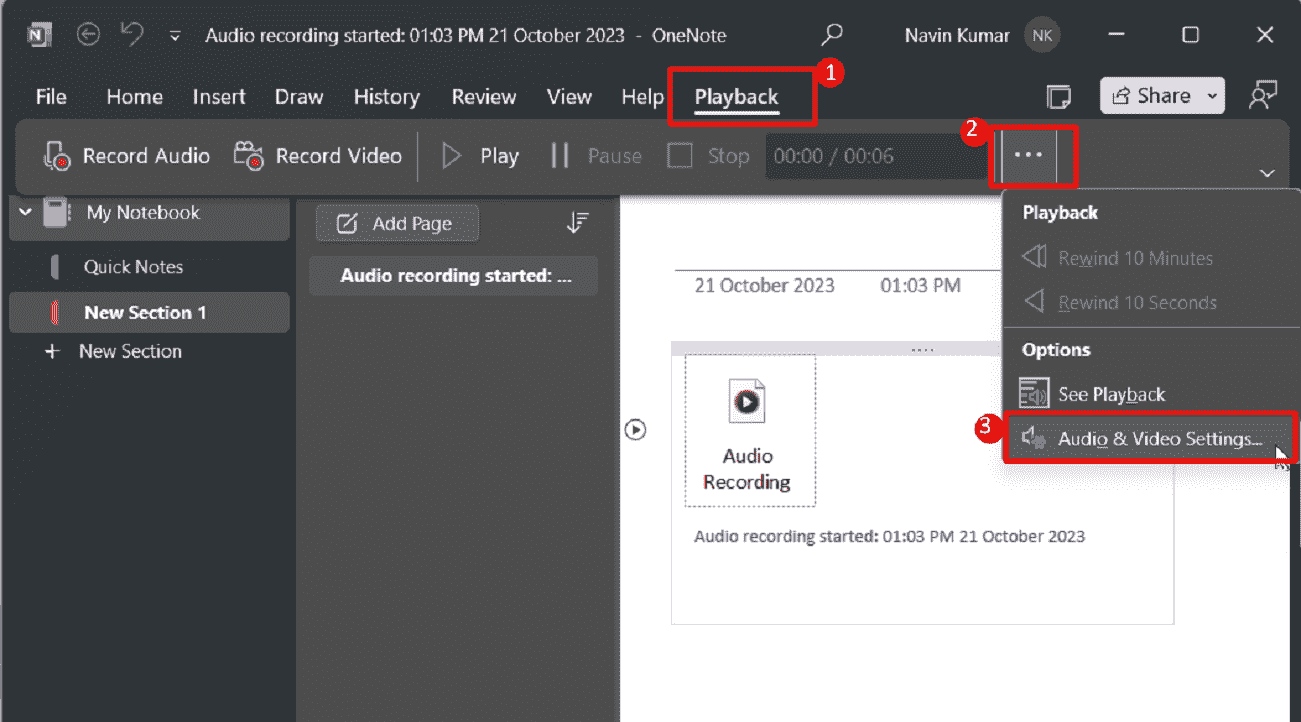The height and width of the screenshot is (722, 1301).
Task: Switch to the History tab
Action: tap(386, 97)
